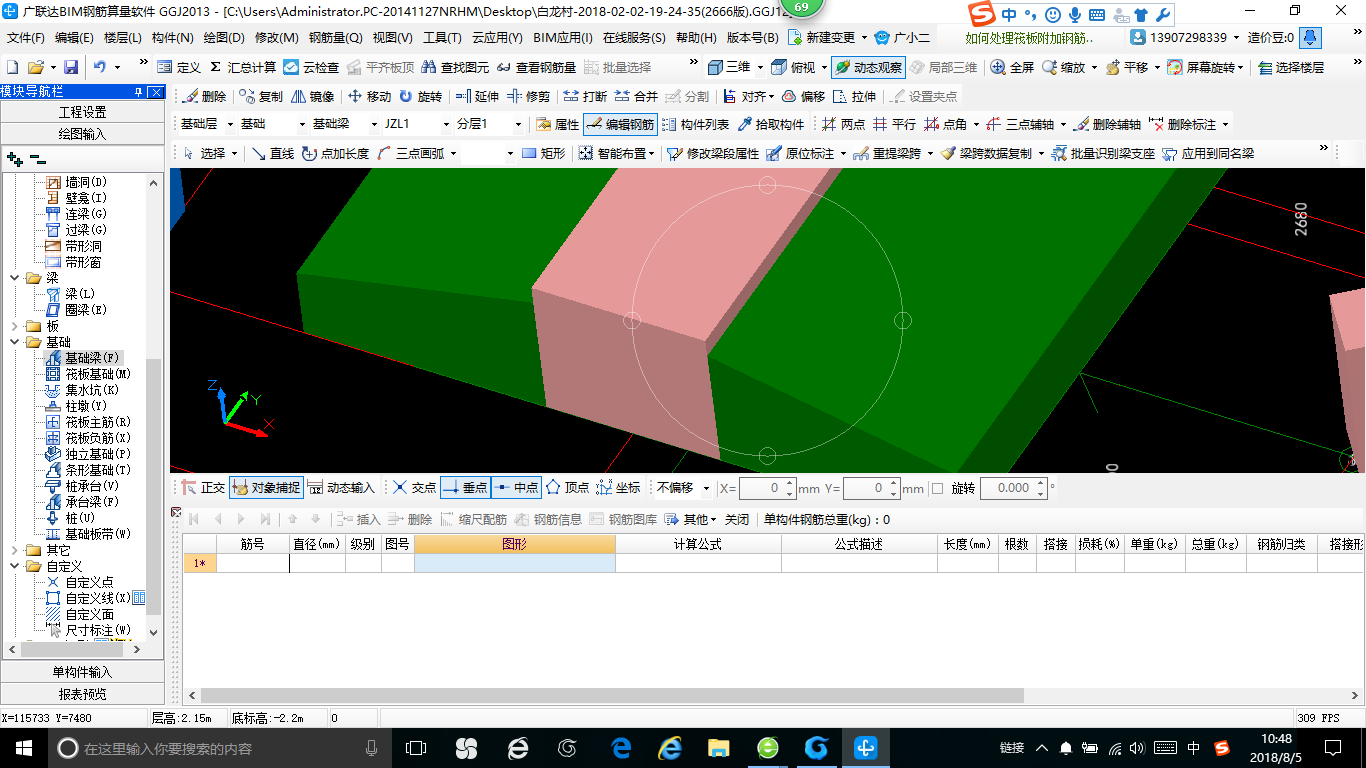
Task: Toggle 对象捕捉 object snap
Action: click(x=265, y=488)
